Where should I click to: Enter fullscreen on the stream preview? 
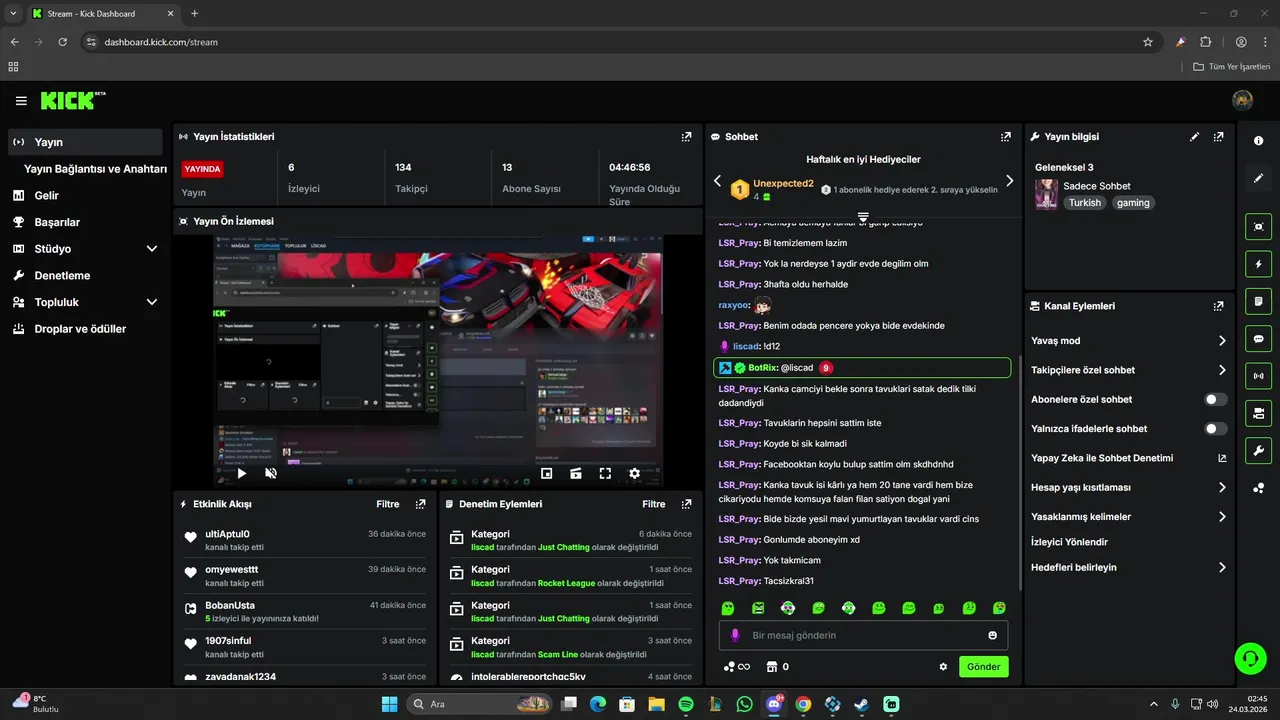(x=605, y=474)
